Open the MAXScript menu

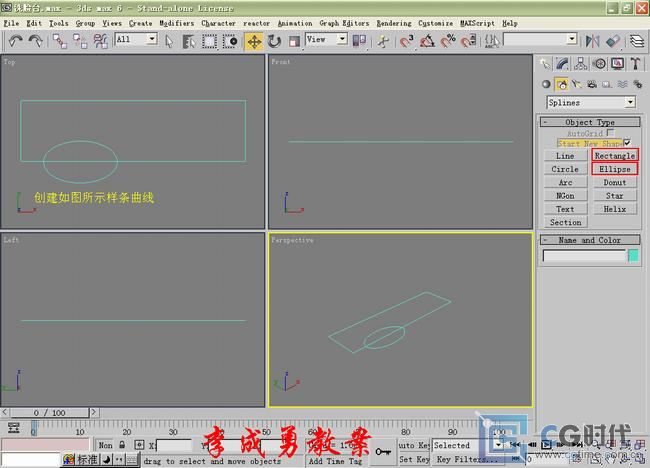click(477, 23)
